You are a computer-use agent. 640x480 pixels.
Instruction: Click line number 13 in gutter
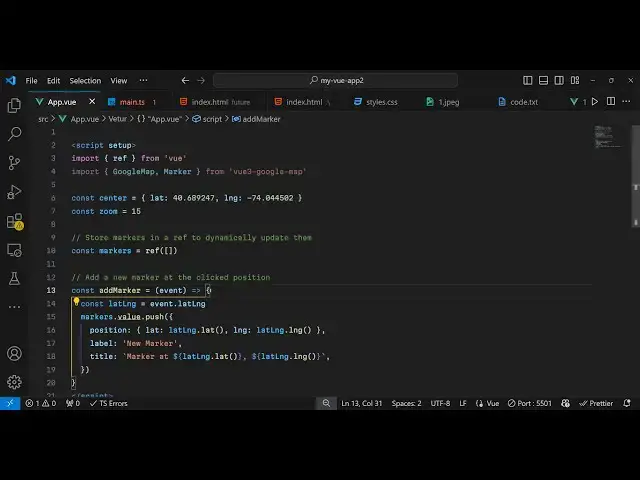click(51, 290)
